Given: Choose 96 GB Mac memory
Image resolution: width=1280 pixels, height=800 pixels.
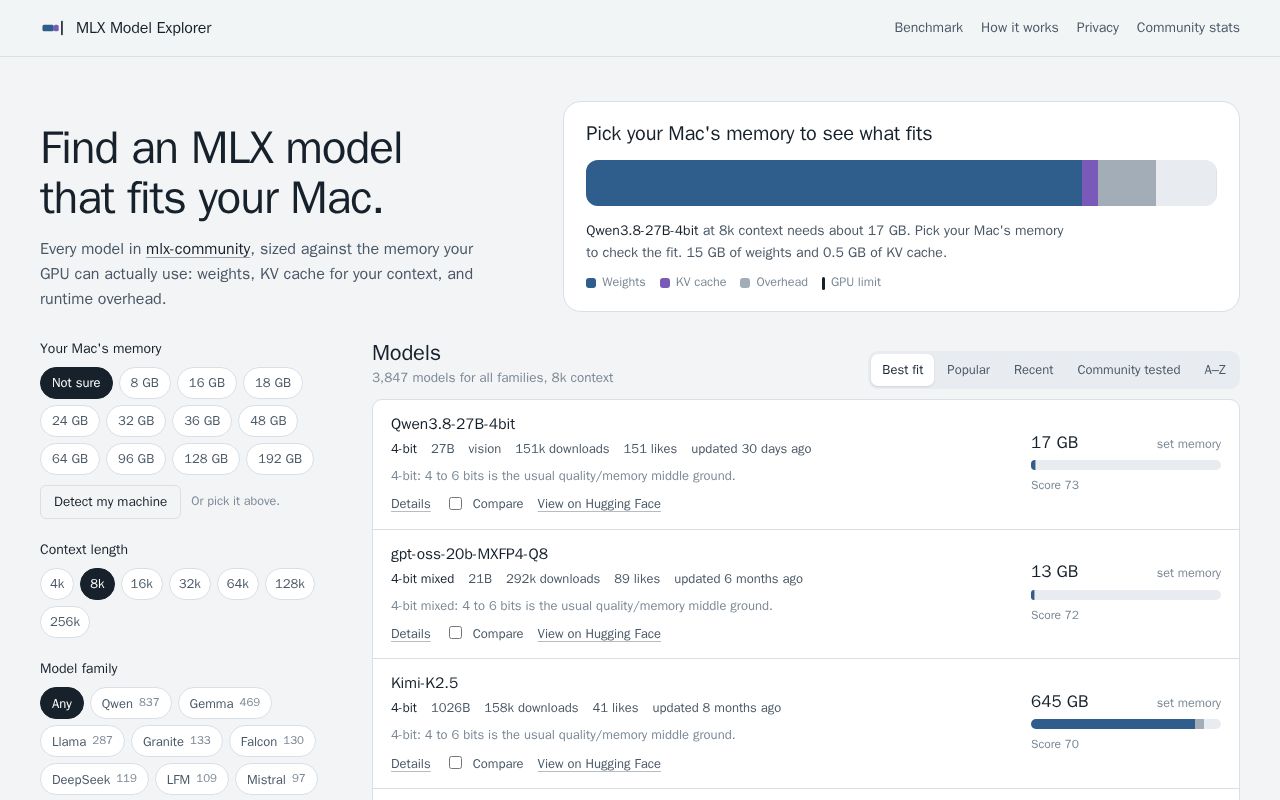Looking at the screenshot, I should [136, 459].
